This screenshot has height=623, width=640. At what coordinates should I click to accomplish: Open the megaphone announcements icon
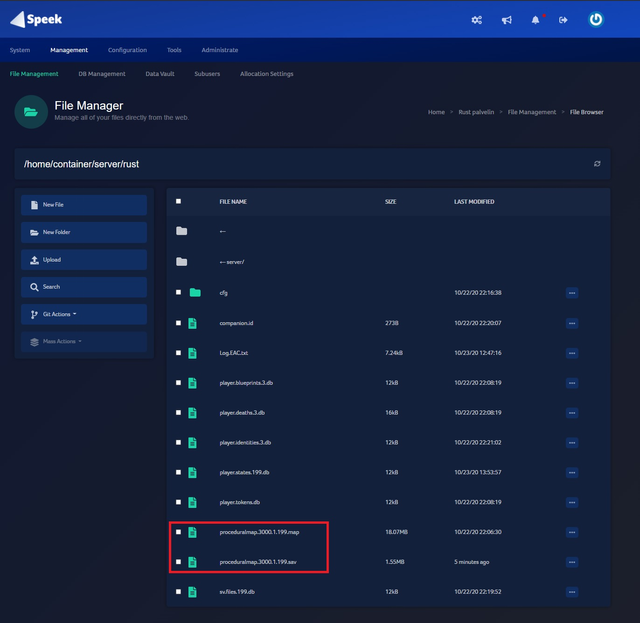507,20
